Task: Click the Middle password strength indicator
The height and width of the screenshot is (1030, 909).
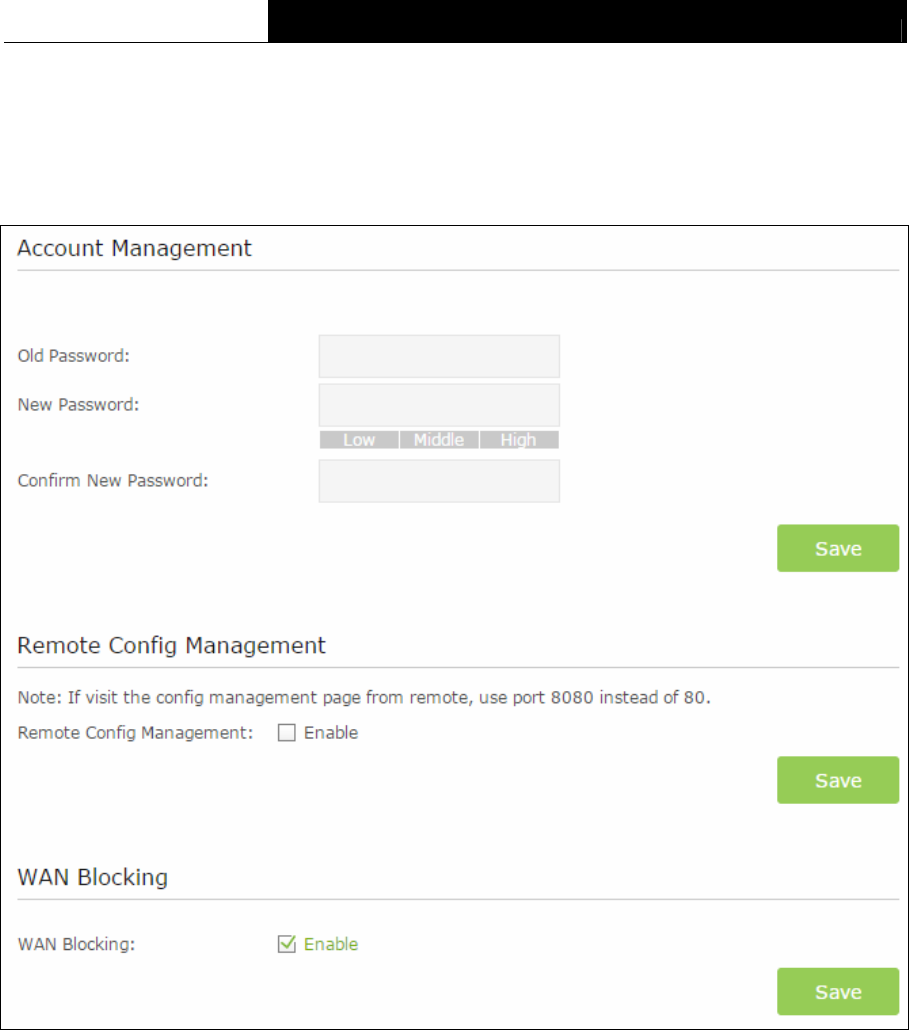Action: click(x=439, y=439)
